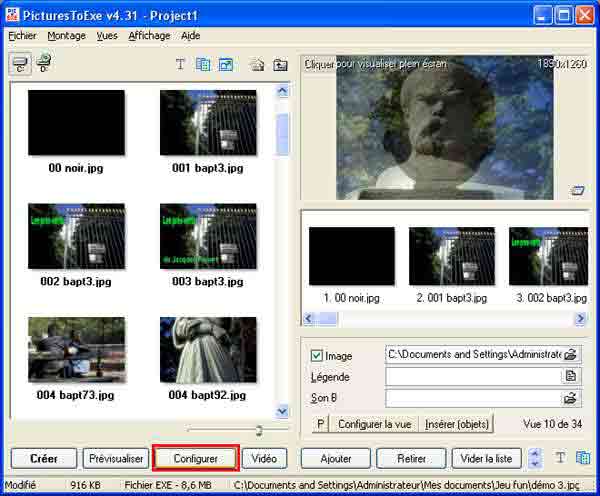600x496 pixels.
Task: Open the Légende text editor icon
Action: (x=570, y=376)
